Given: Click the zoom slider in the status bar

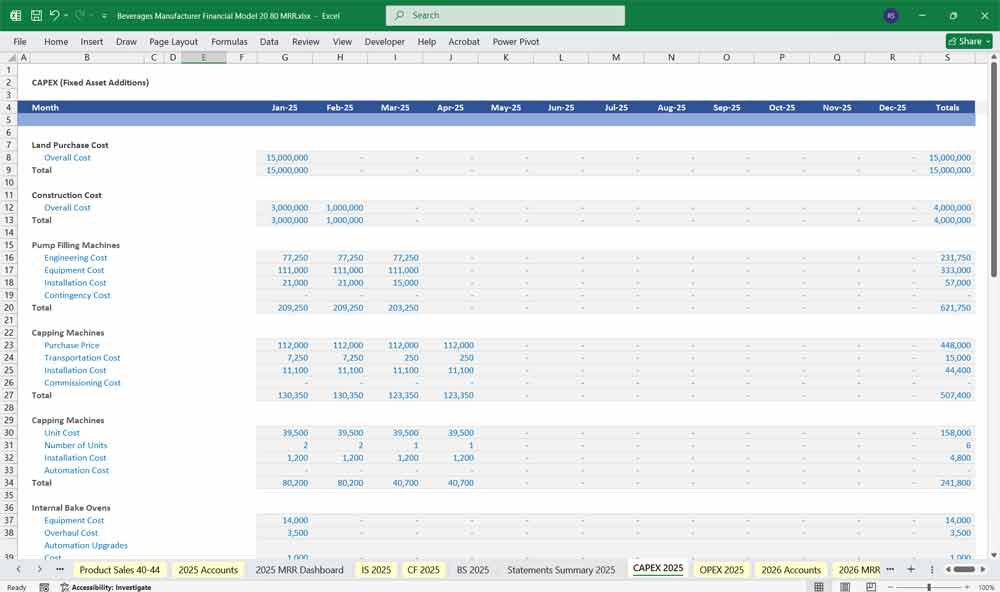Looking at the screenshot, I should coord(929,587).
